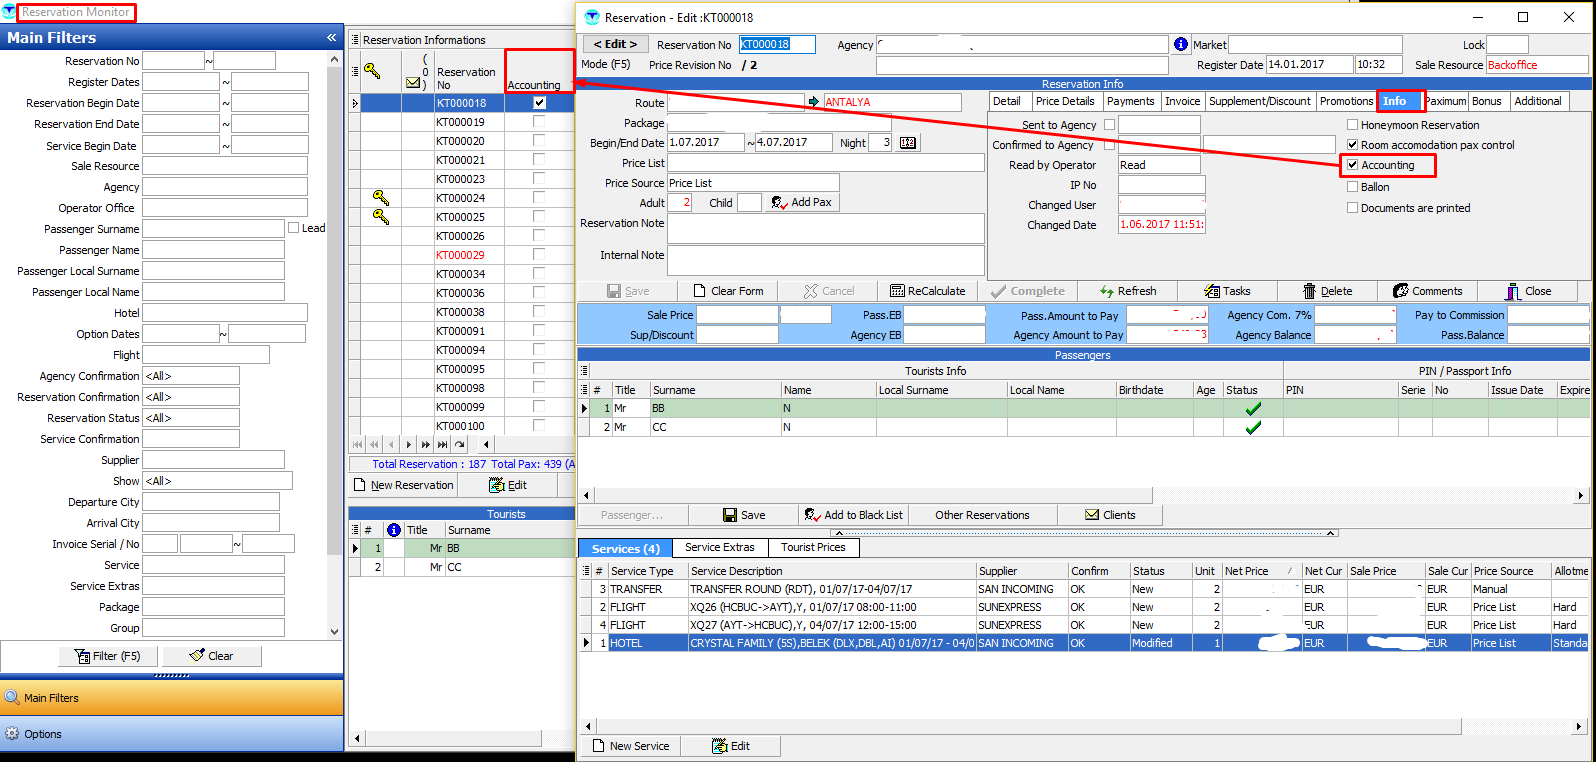This screenshot has width=1596, height=762.
Task: Click Add to Black List icon
Action: click(812, 515)
